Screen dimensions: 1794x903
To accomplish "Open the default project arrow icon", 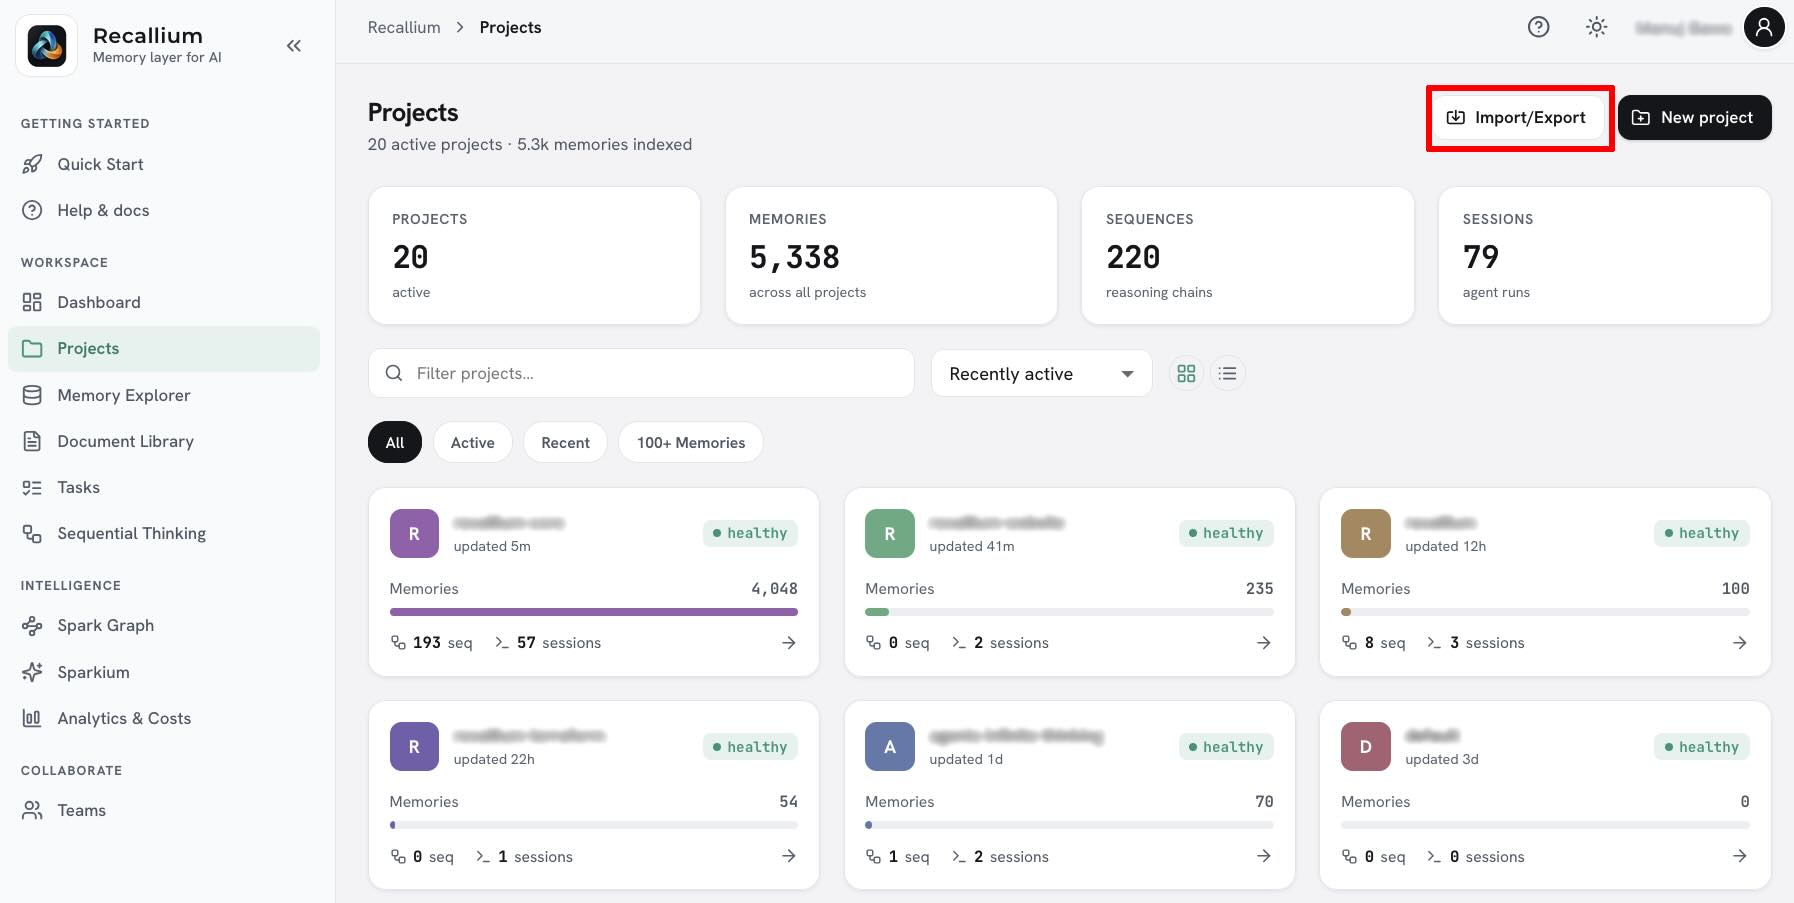I will tap(1740, 856).
